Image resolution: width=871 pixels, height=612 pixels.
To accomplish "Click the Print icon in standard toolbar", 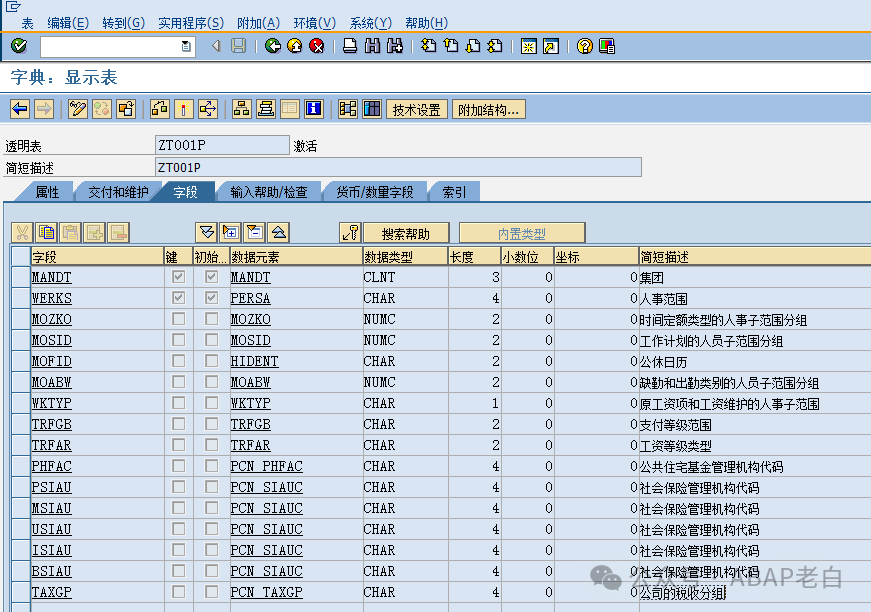I will pos(350,46).
